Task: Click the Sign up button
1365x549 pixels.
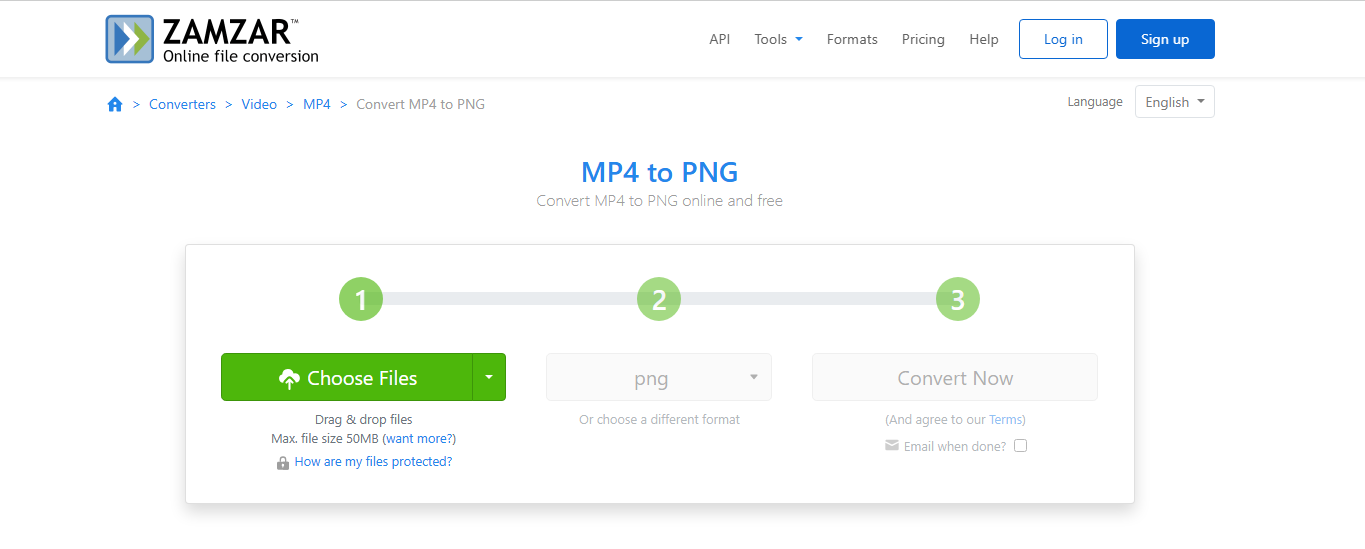Action: [x=1165, y=39]
